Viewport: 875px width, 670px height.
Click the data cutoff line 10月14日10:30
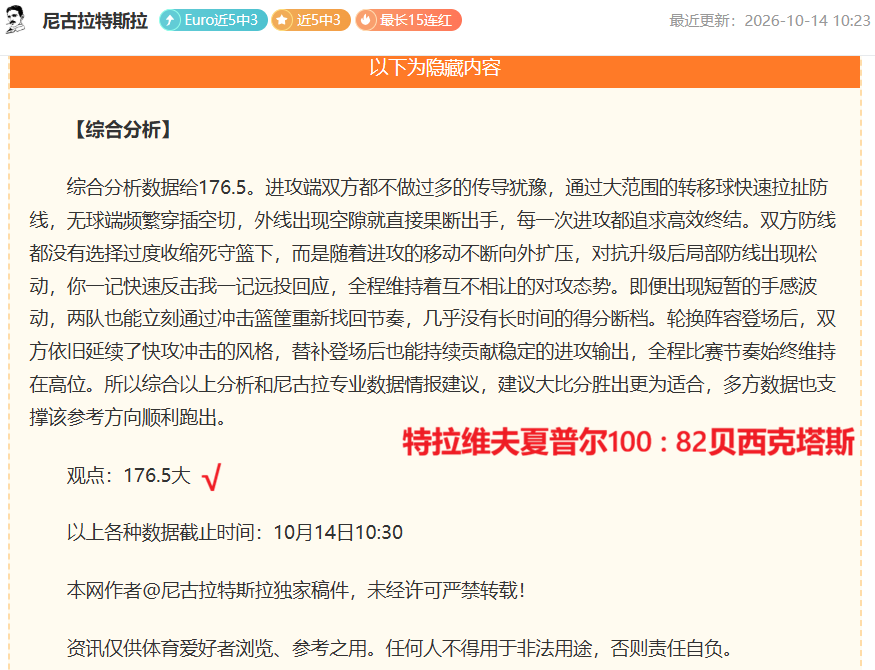(235, 532)
